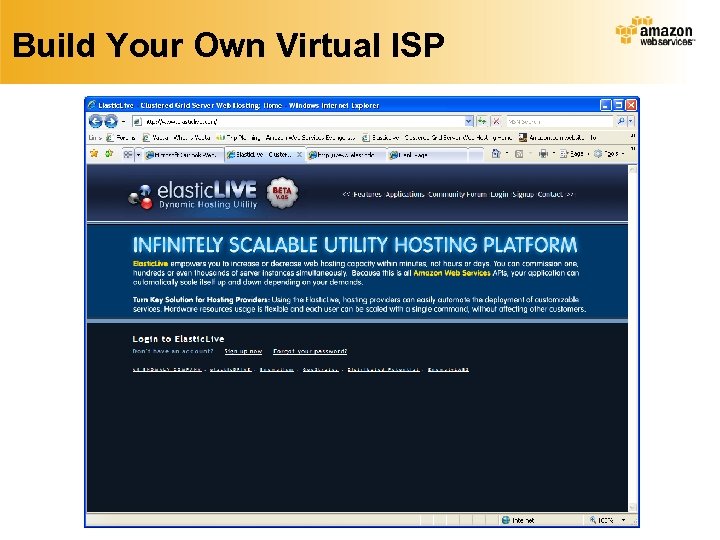720x540 pixels.
Task: Refresh the page with the green arrows button
Action: [482, 121]
